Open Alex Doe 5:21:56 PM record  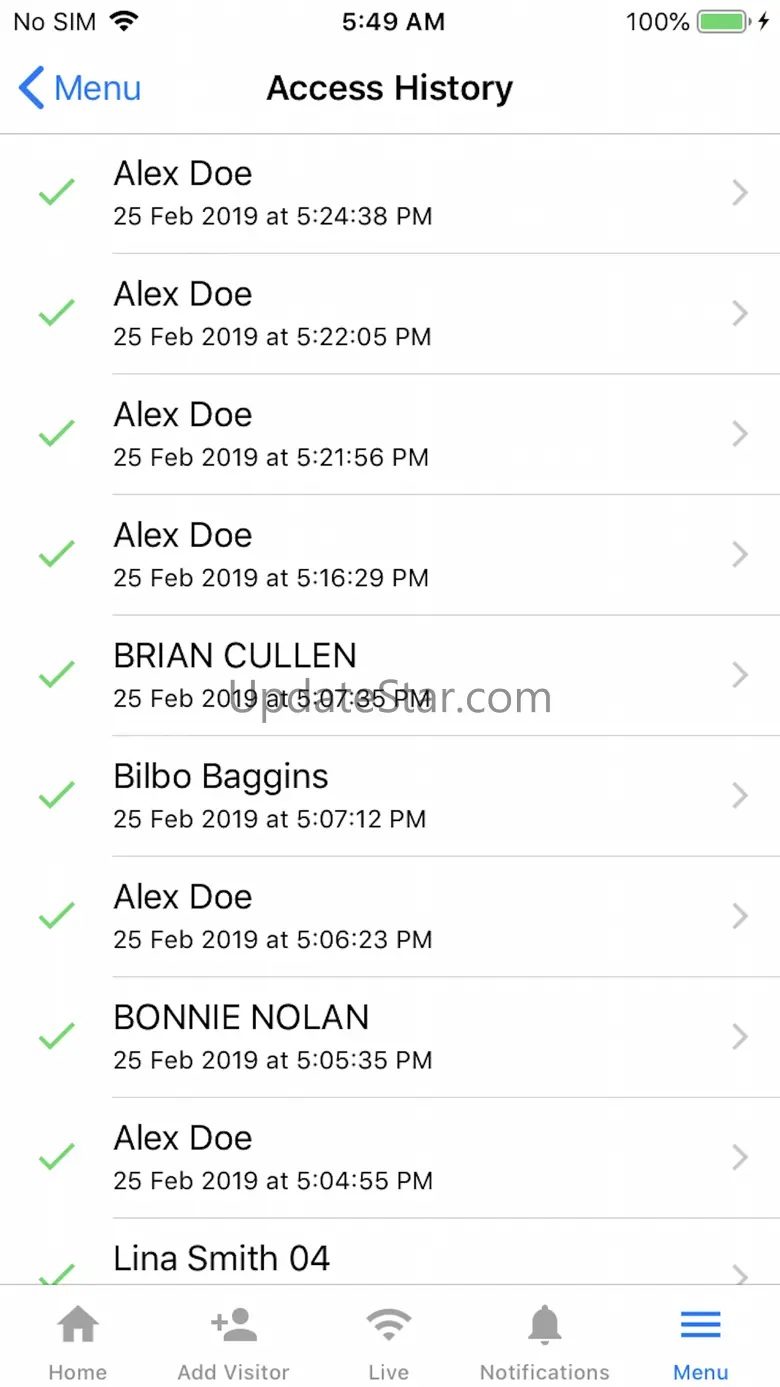pos(390,434)
